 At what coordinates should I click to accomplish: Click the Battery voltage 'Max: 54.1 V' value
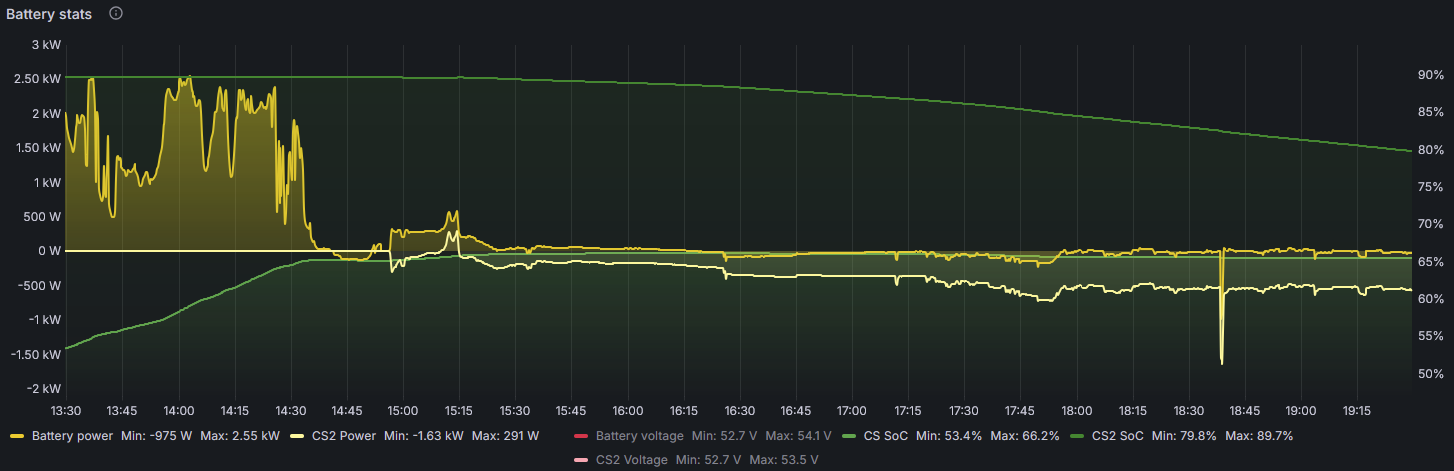(798, 436)
